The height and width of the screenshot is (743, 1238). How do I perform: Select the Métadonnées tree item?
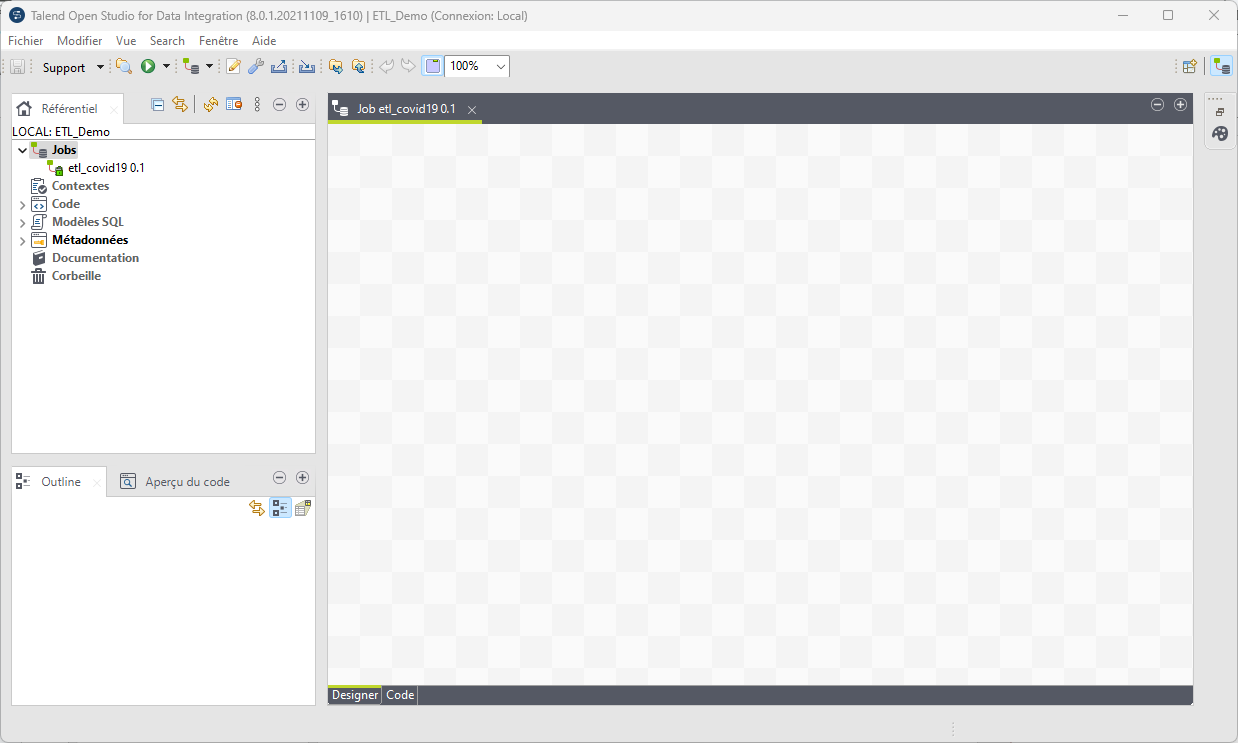coord(90,240)
